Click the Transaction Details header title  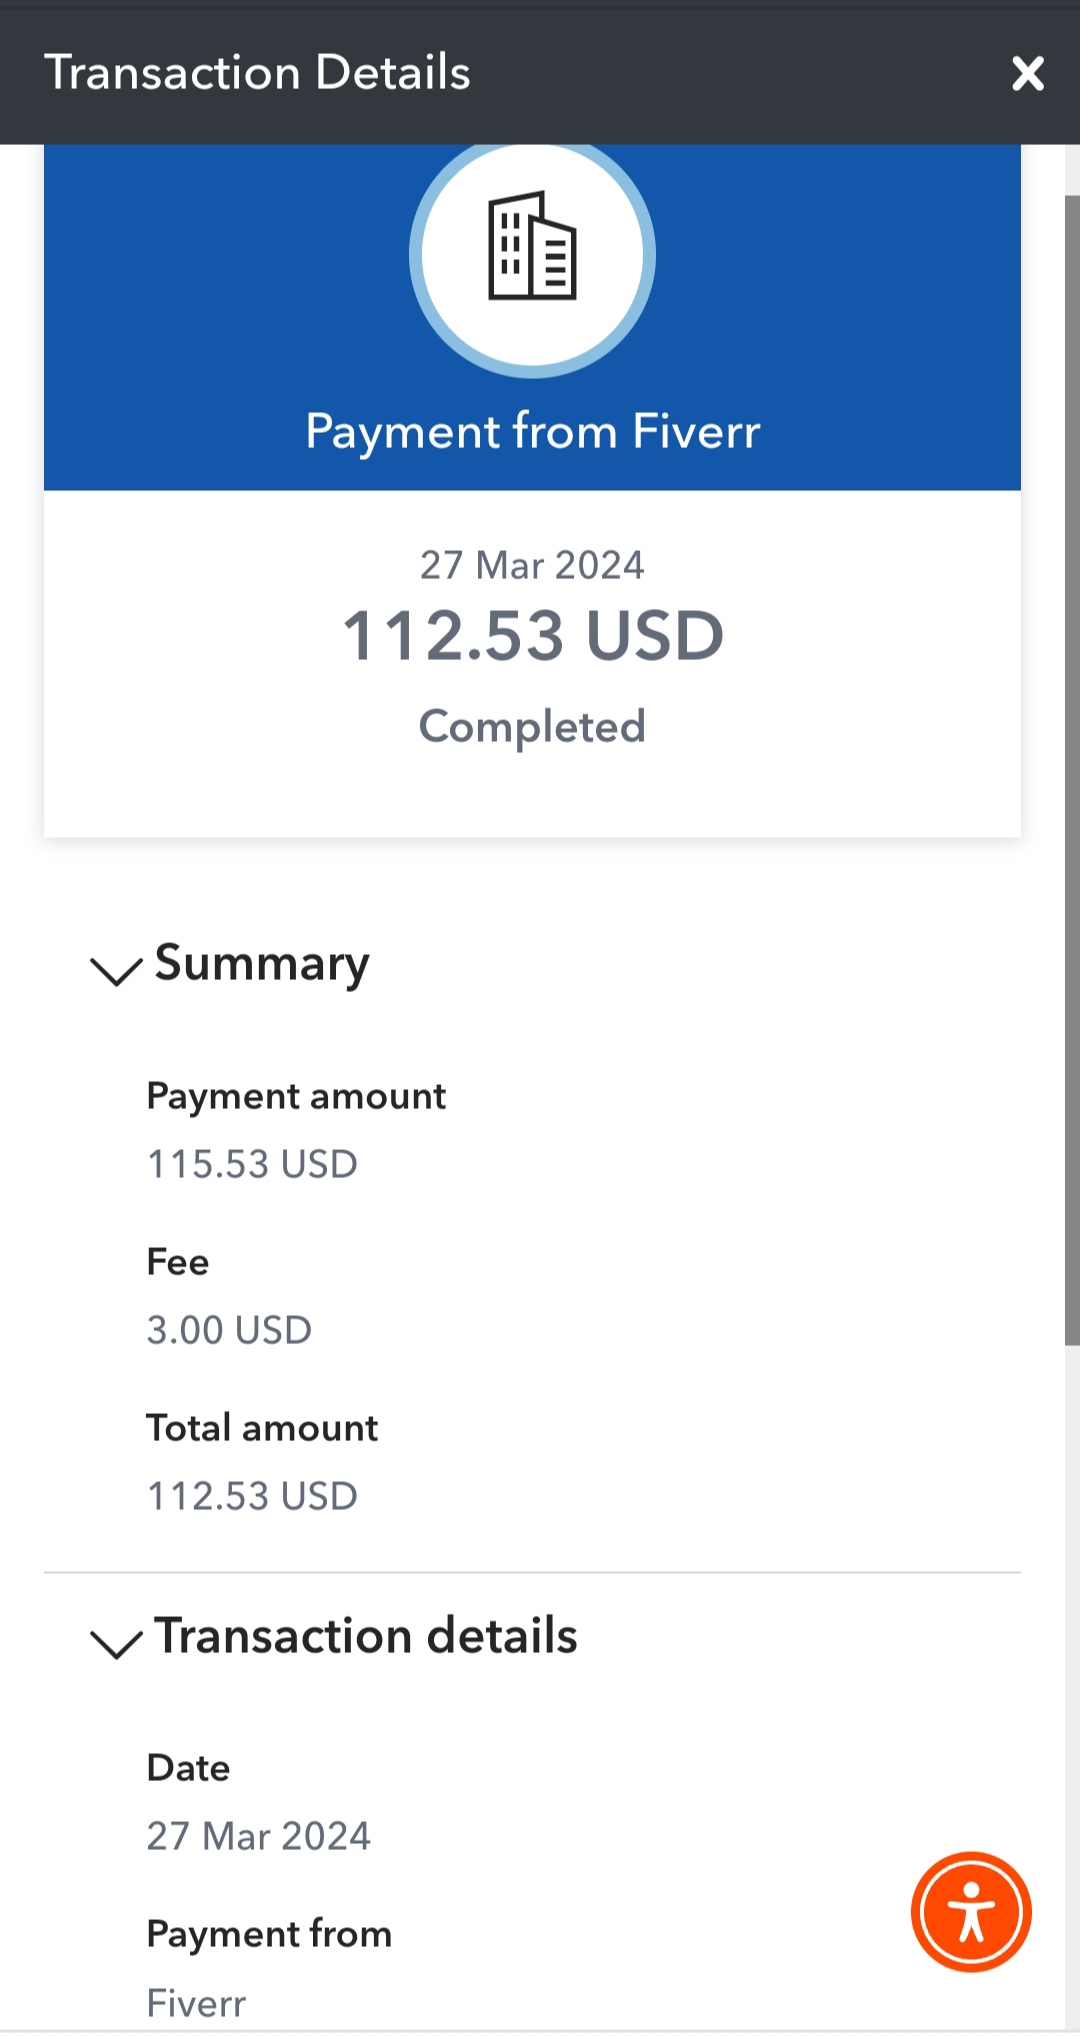click(257, 73)
